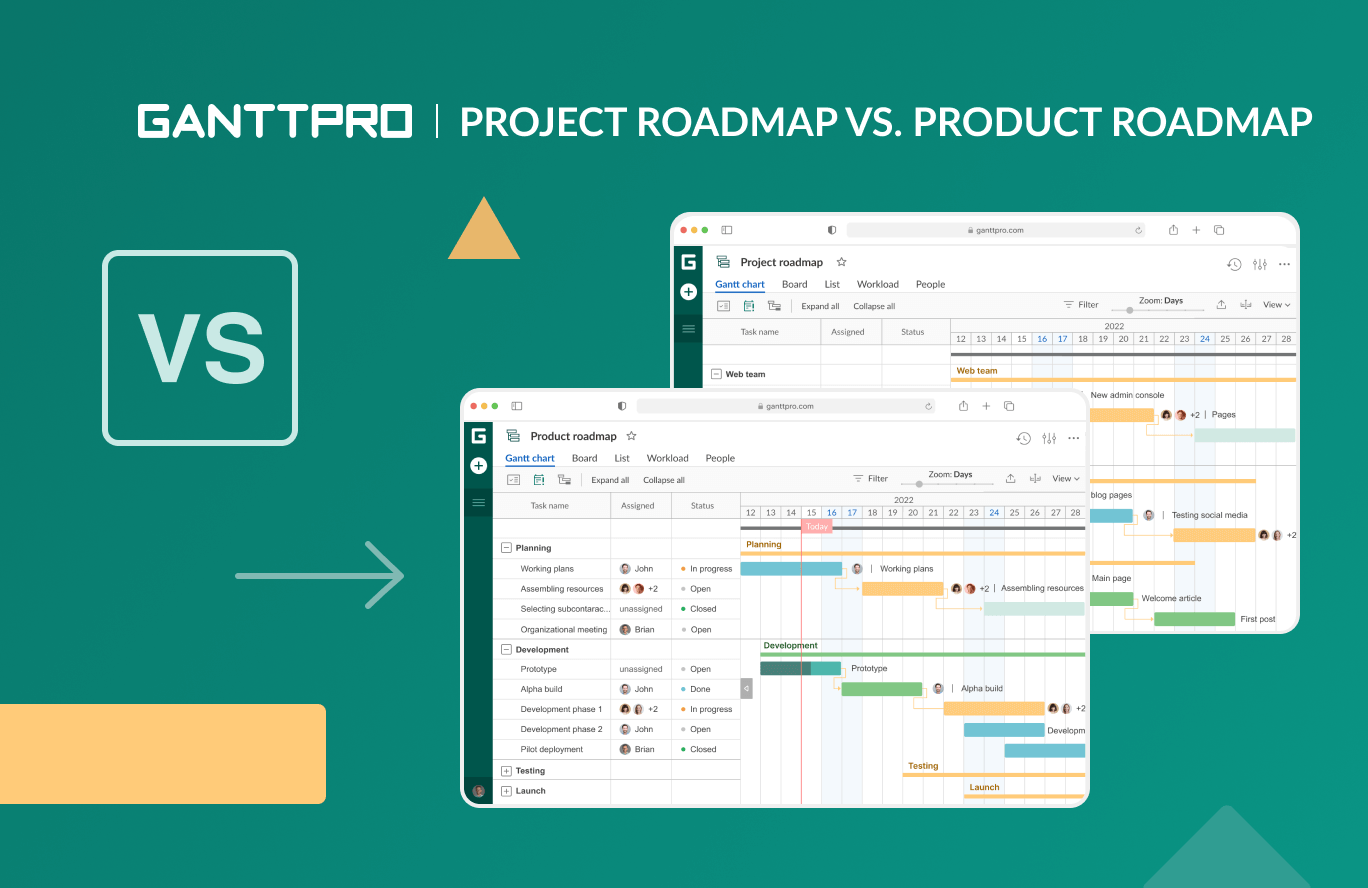Expand the Launch group

tap(506, 791)
